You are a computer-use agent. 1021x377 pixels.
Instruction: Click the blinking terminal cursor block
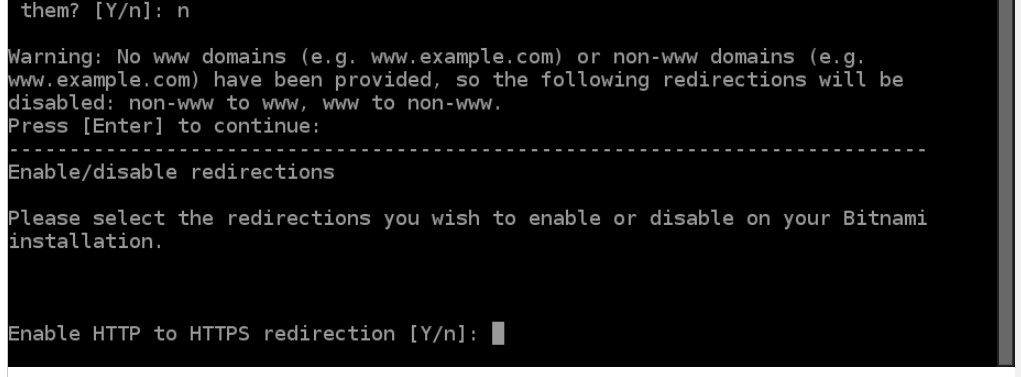(497, 333)
